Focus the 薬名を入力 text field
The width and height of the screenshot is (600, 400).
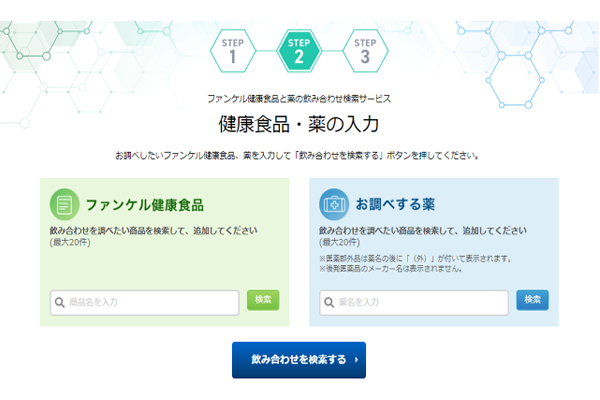click(420, 302)
